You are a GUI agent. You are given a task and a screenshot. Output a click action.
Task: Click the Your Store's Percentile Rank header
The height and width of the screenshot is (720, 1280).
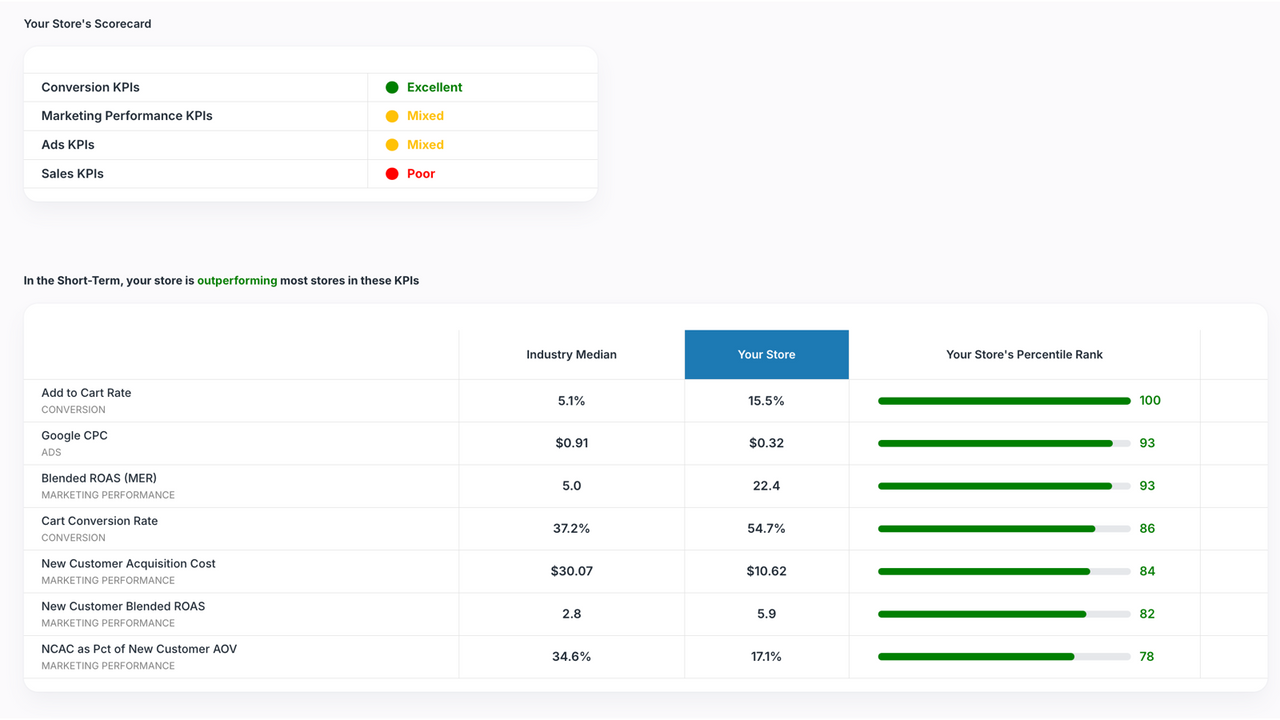(1024, 354)
